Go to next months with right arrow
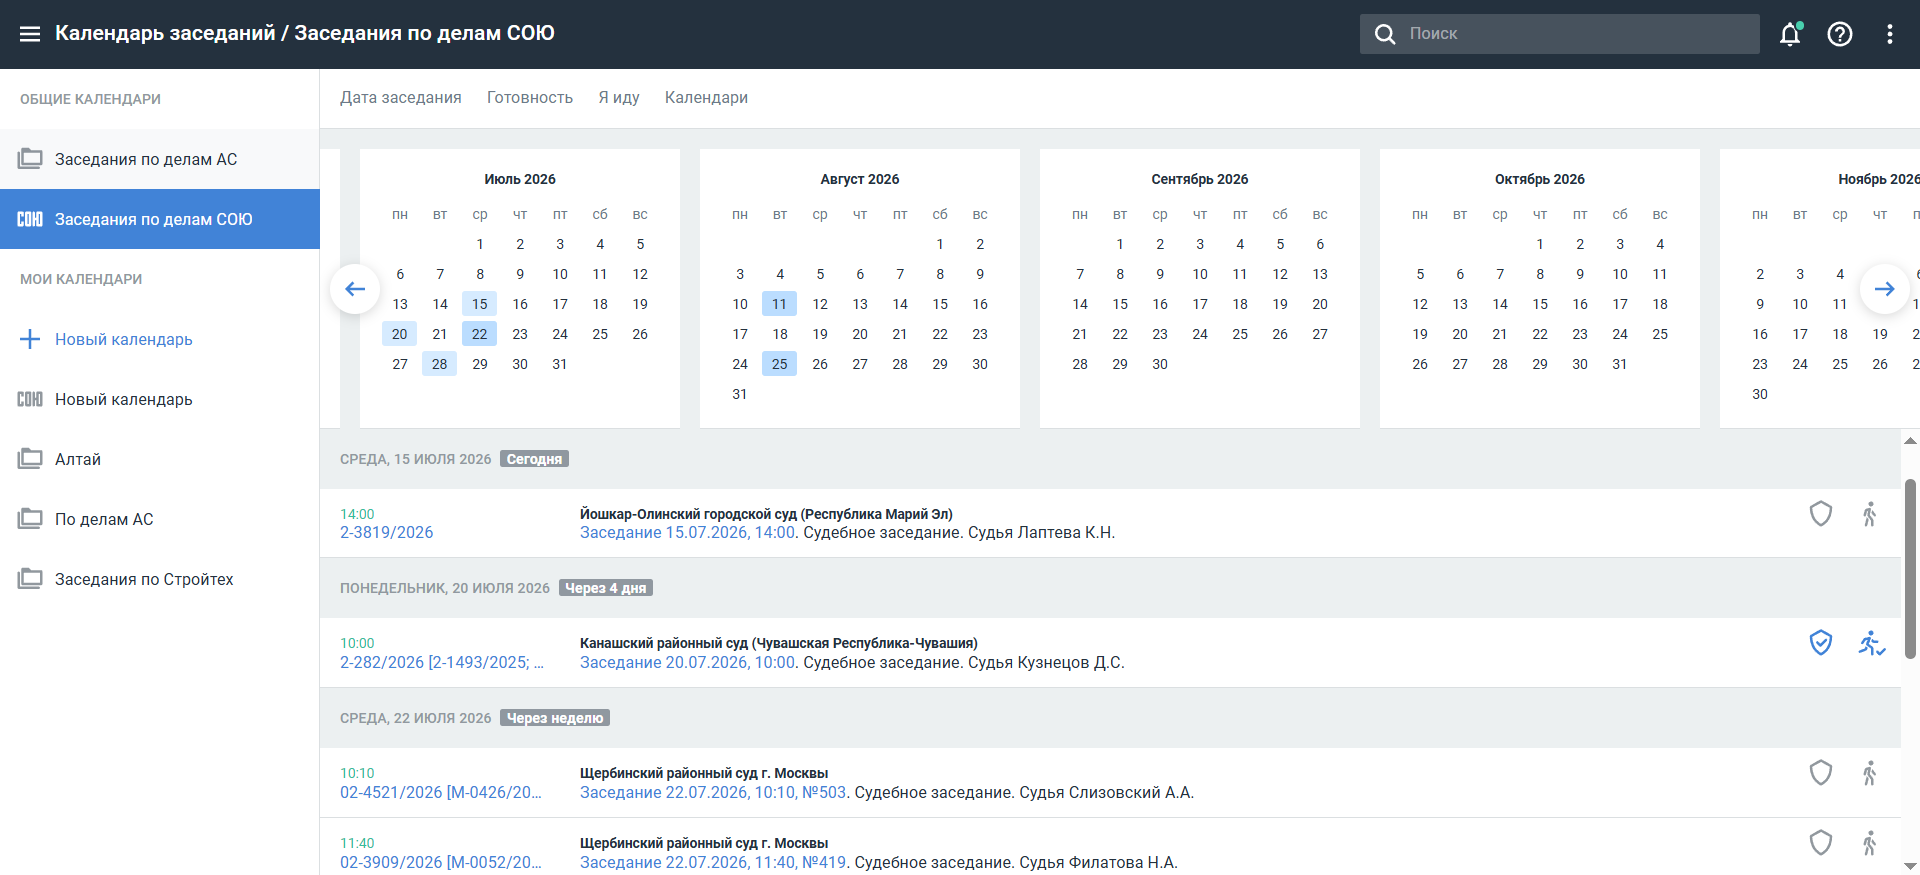The width and height of the screenshot is (1920, 875). tap(1885, 289)
